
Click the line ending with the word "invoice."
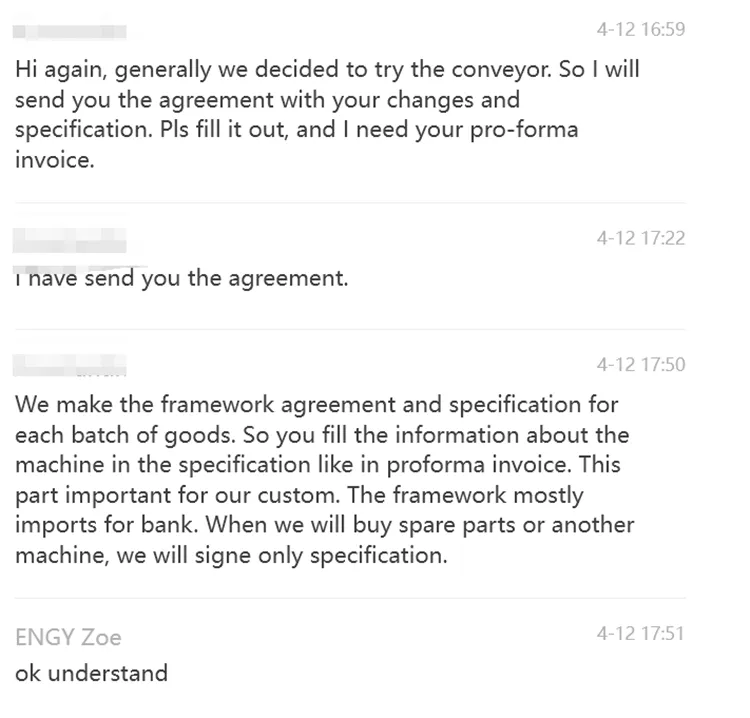(x=55, y=160)
